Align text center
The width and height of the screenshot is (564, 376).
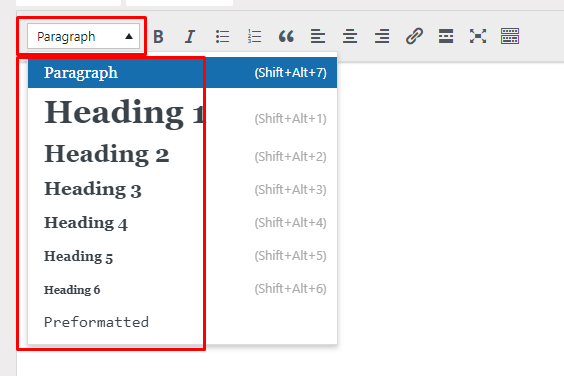[350, 36]
